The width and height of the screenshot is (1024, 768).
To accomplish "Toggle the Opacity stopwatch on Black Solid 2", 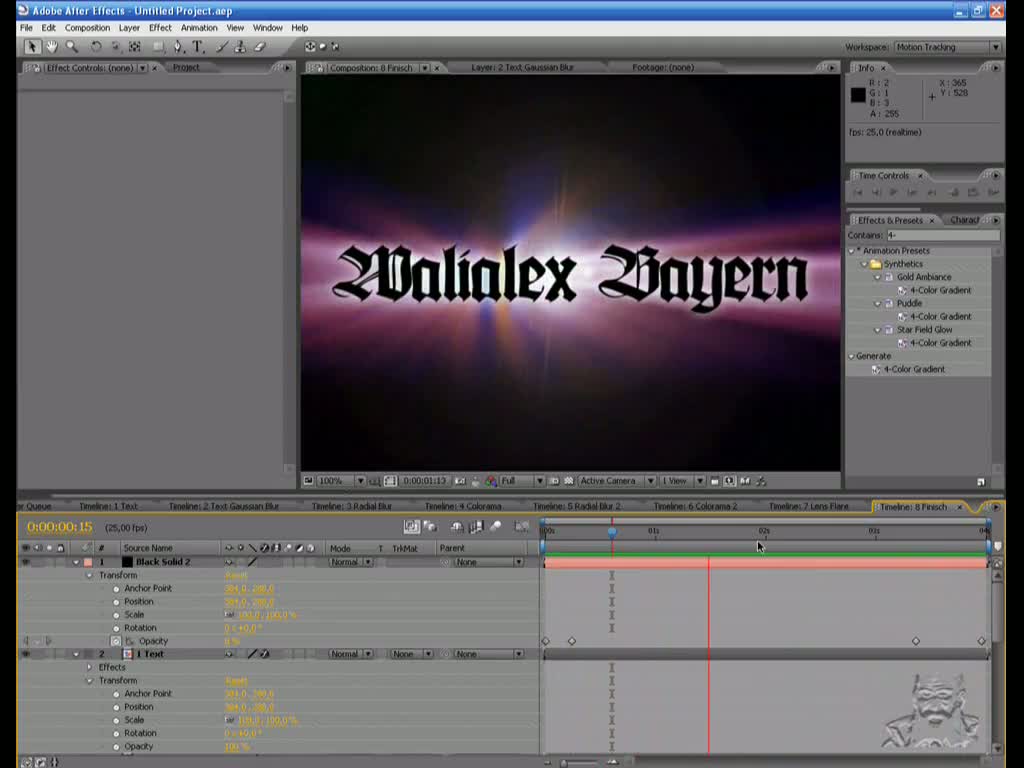I will [x=116, y=641].
